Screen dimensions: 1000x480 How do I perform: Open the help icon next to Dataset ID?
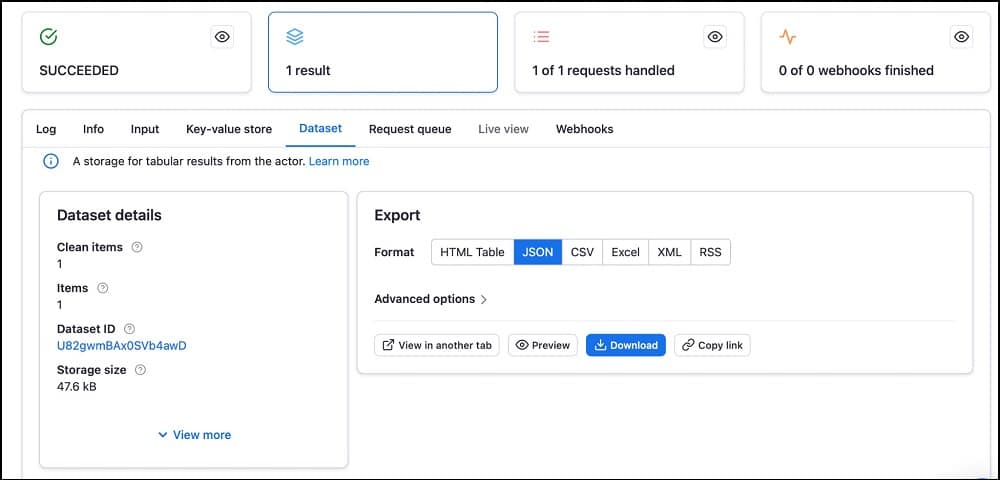(129, 329)
